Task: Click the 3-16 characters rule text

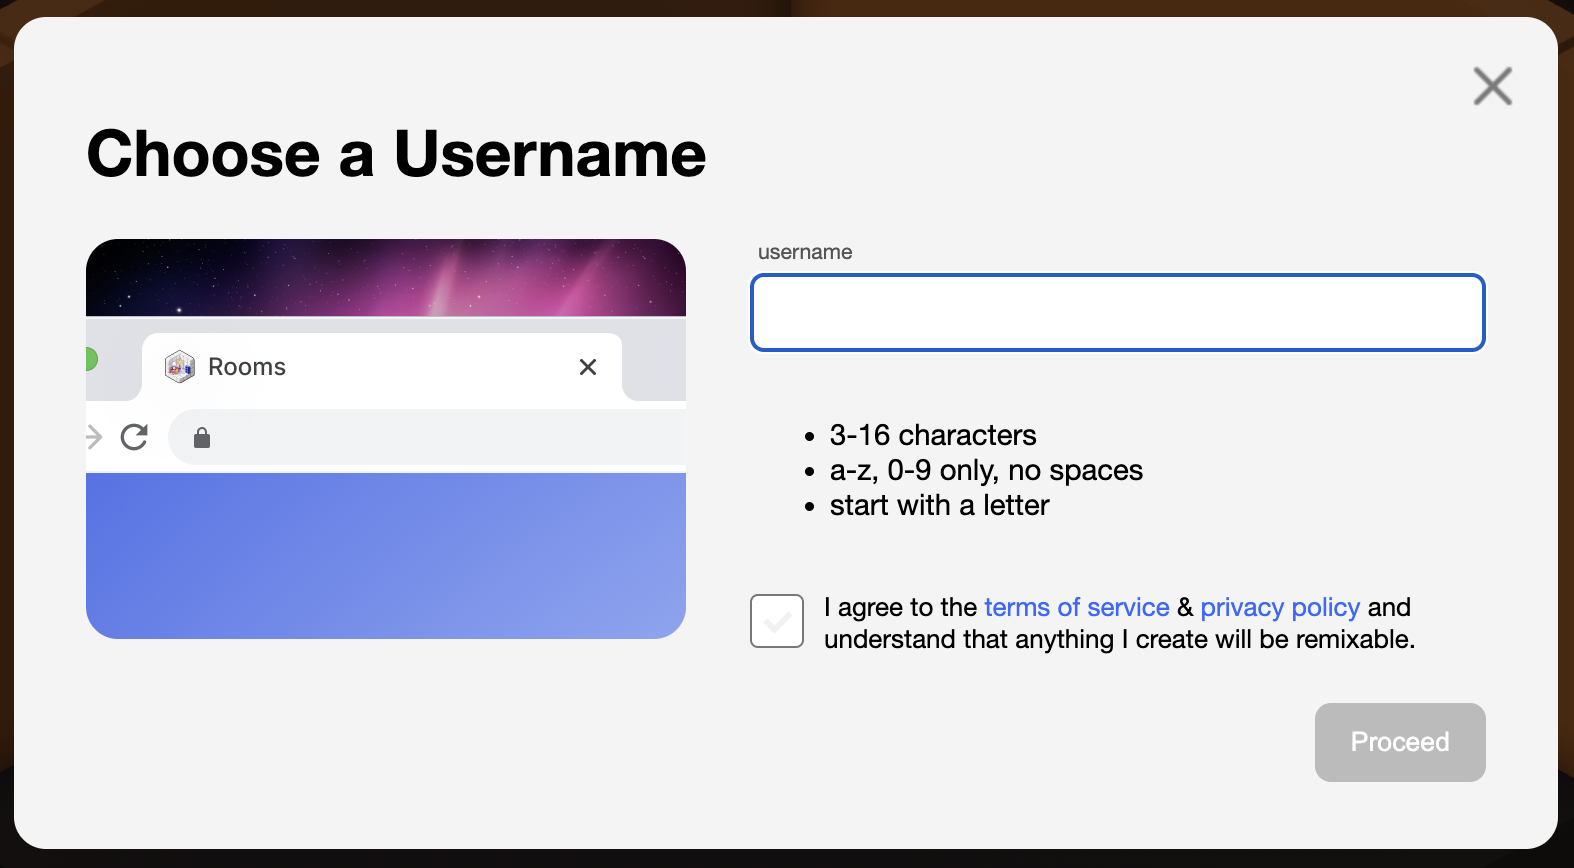Action: (933, 435)
